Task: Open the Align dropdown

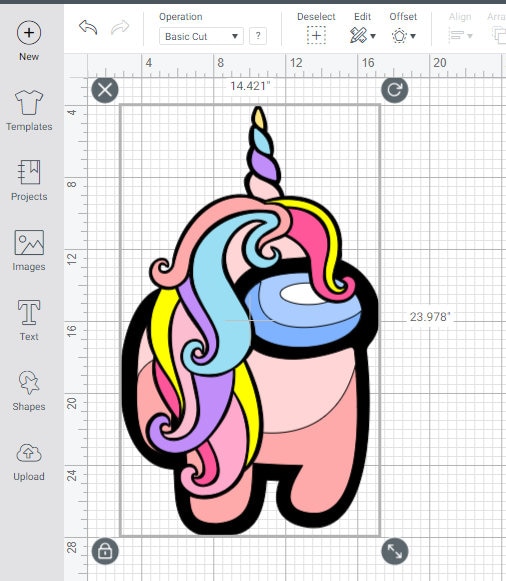Action: tap(460, 36)
